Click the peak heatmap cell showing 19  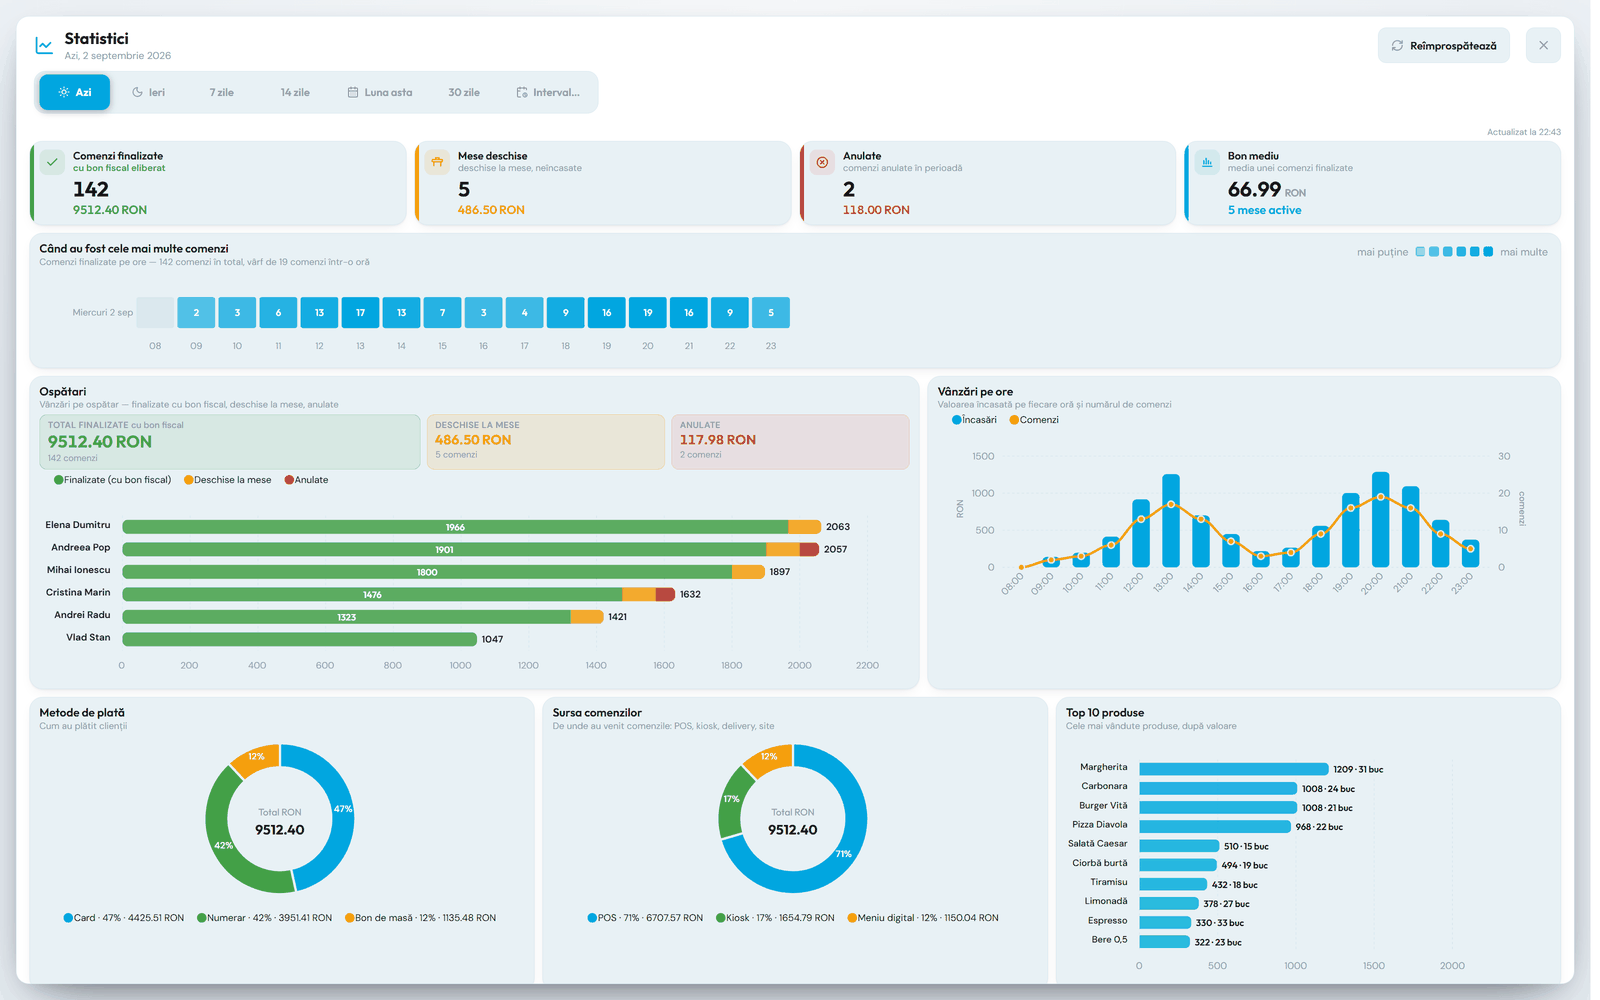pyautogui.click(x=648, y=313)
